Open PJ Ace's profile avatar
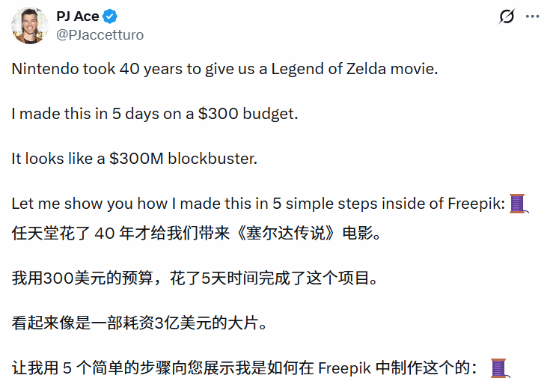 [29, 25]
